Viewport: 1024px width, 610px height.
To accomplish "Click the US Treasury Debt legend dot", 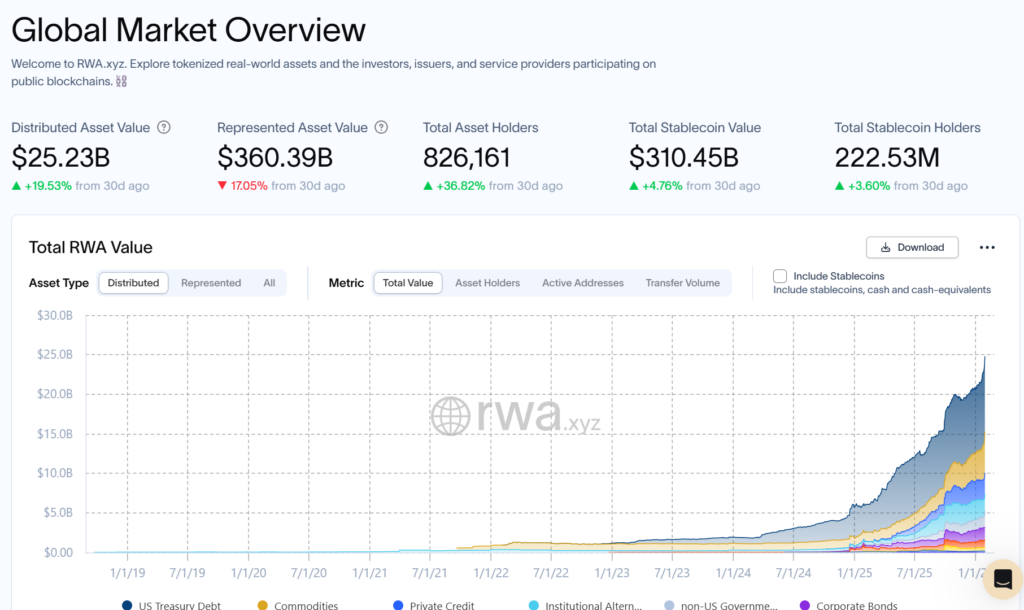I will (128, 605).
